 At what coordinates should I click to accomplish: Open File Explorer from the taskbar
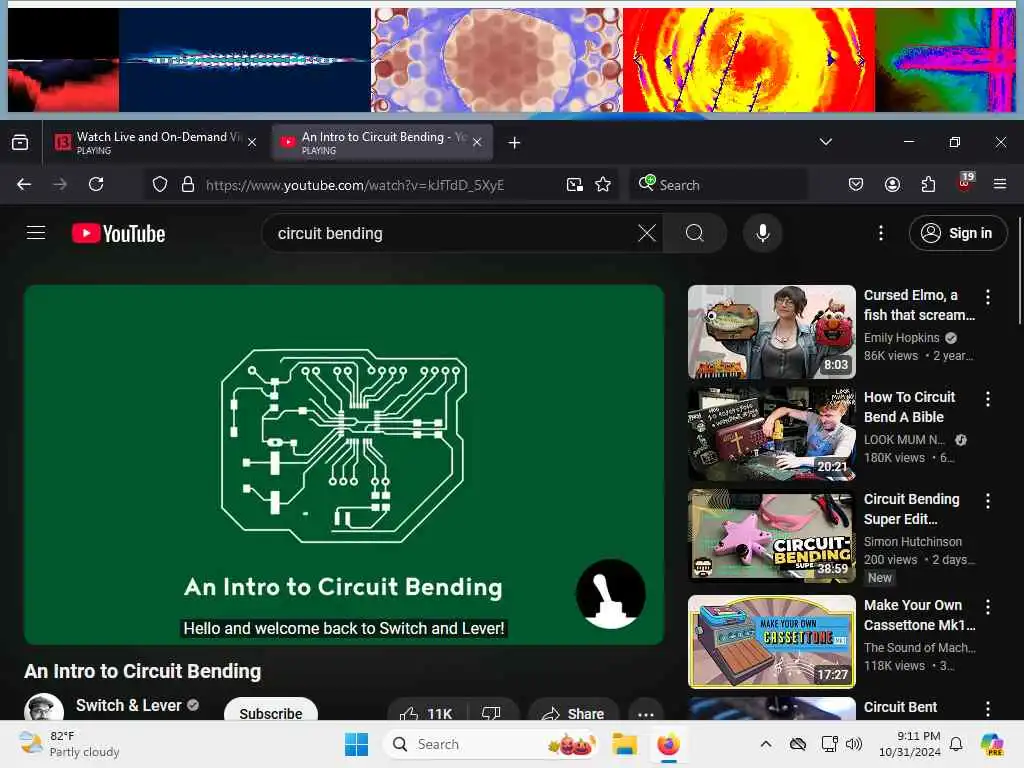tap(624, 744)
